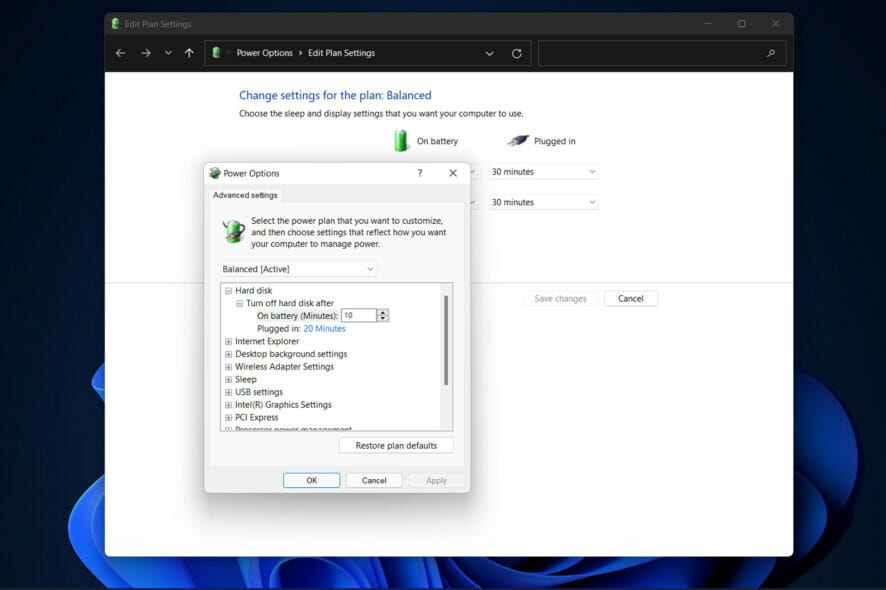Expand Intel(R) Graphics Settings node
886x590 pixels.
click(228, 405)
